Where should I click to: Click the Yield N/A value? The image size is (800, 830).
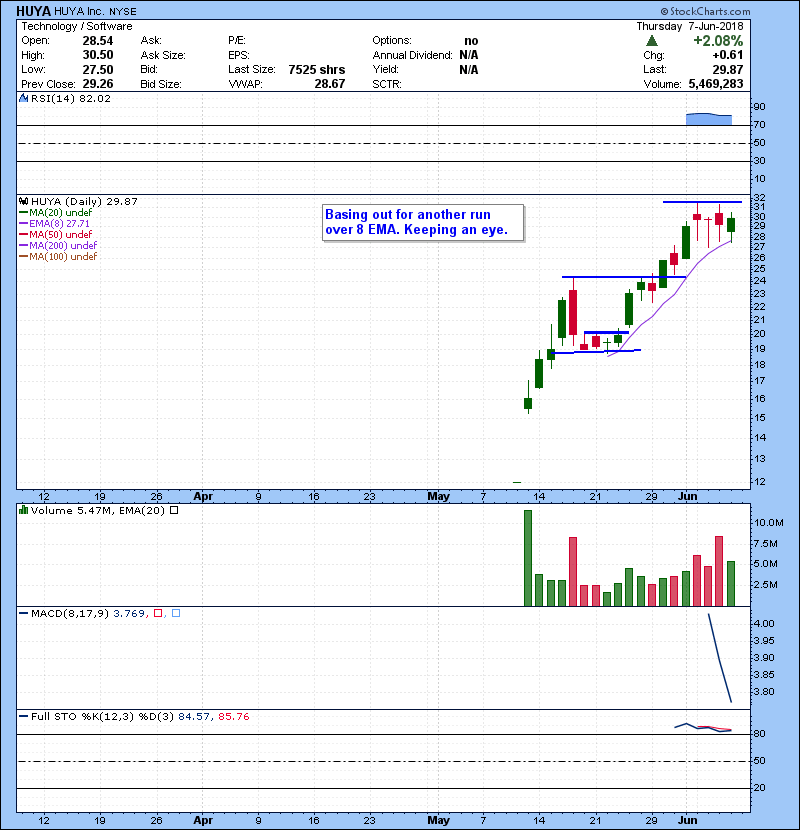(x=469, y=70)
